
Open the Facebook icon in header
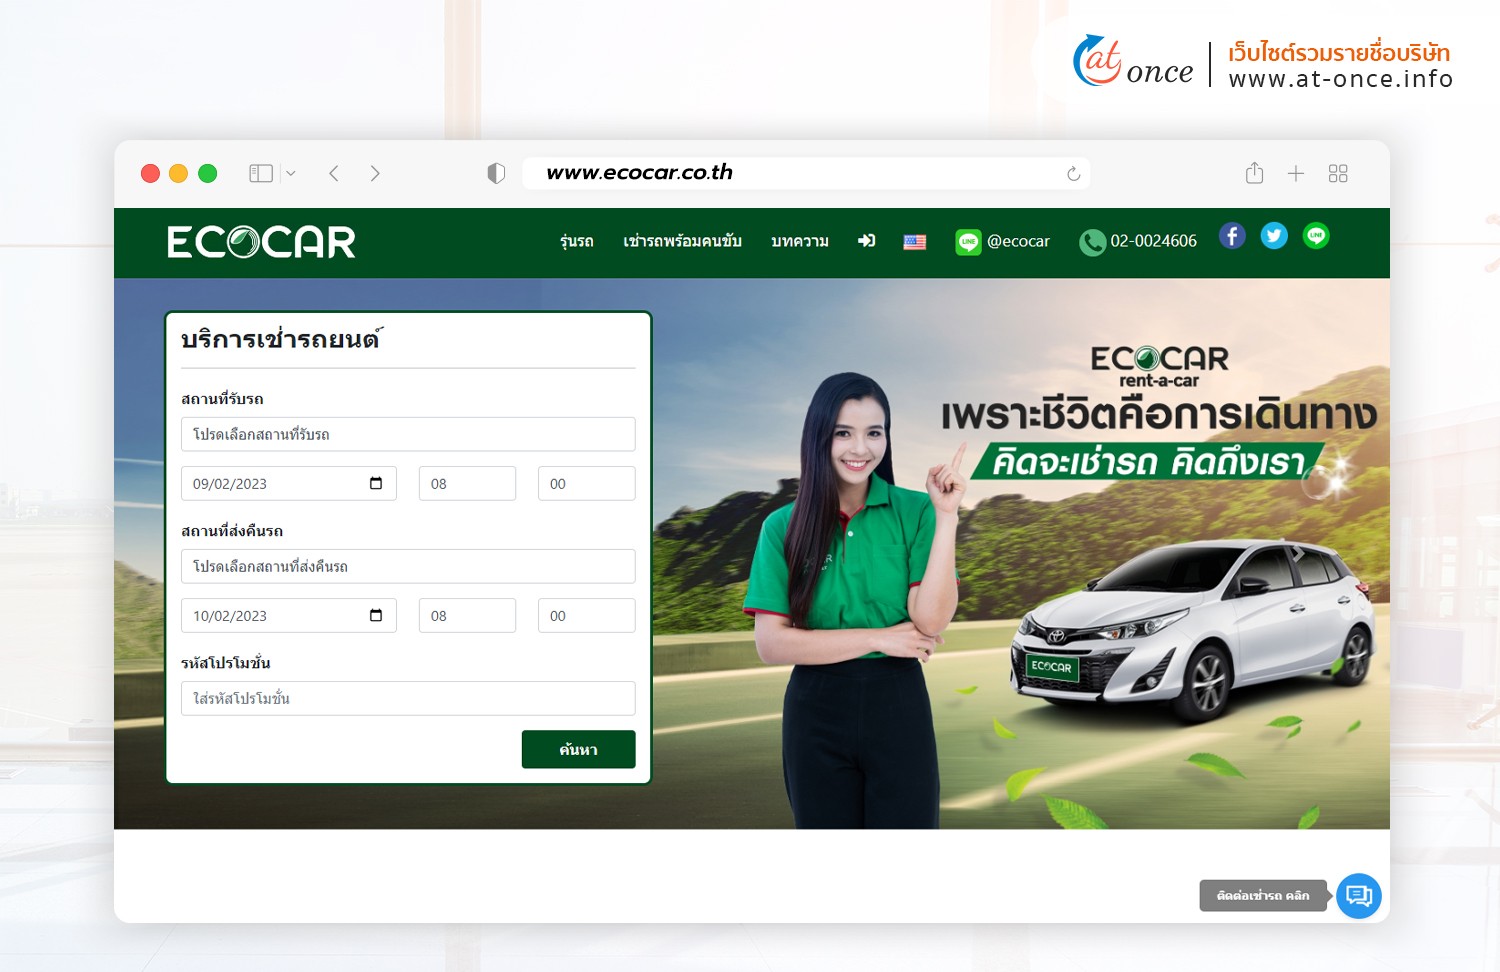tap(1232, 236)
